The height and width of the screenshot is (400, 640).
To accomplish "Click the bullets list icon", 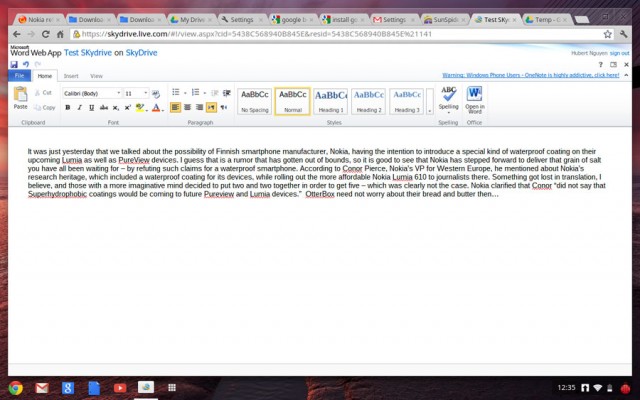I will (175, 92).
